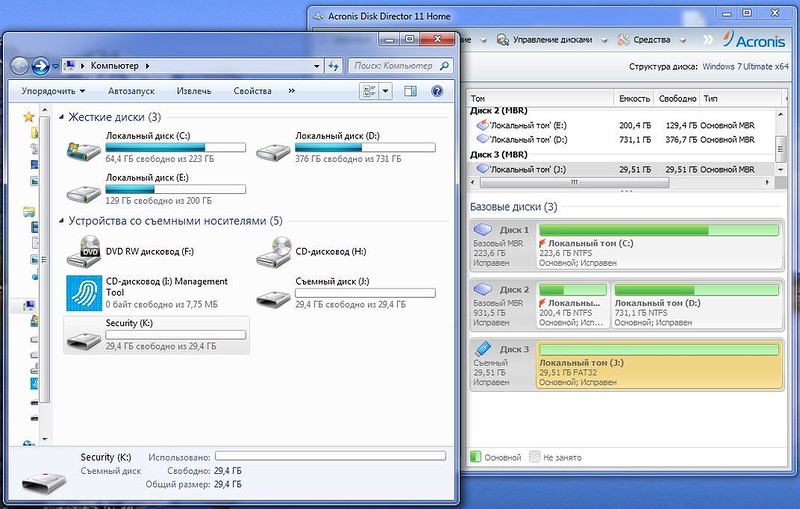Click the navigation pane scroll-up arrow
Screen dimensions: 800x509
45,110
